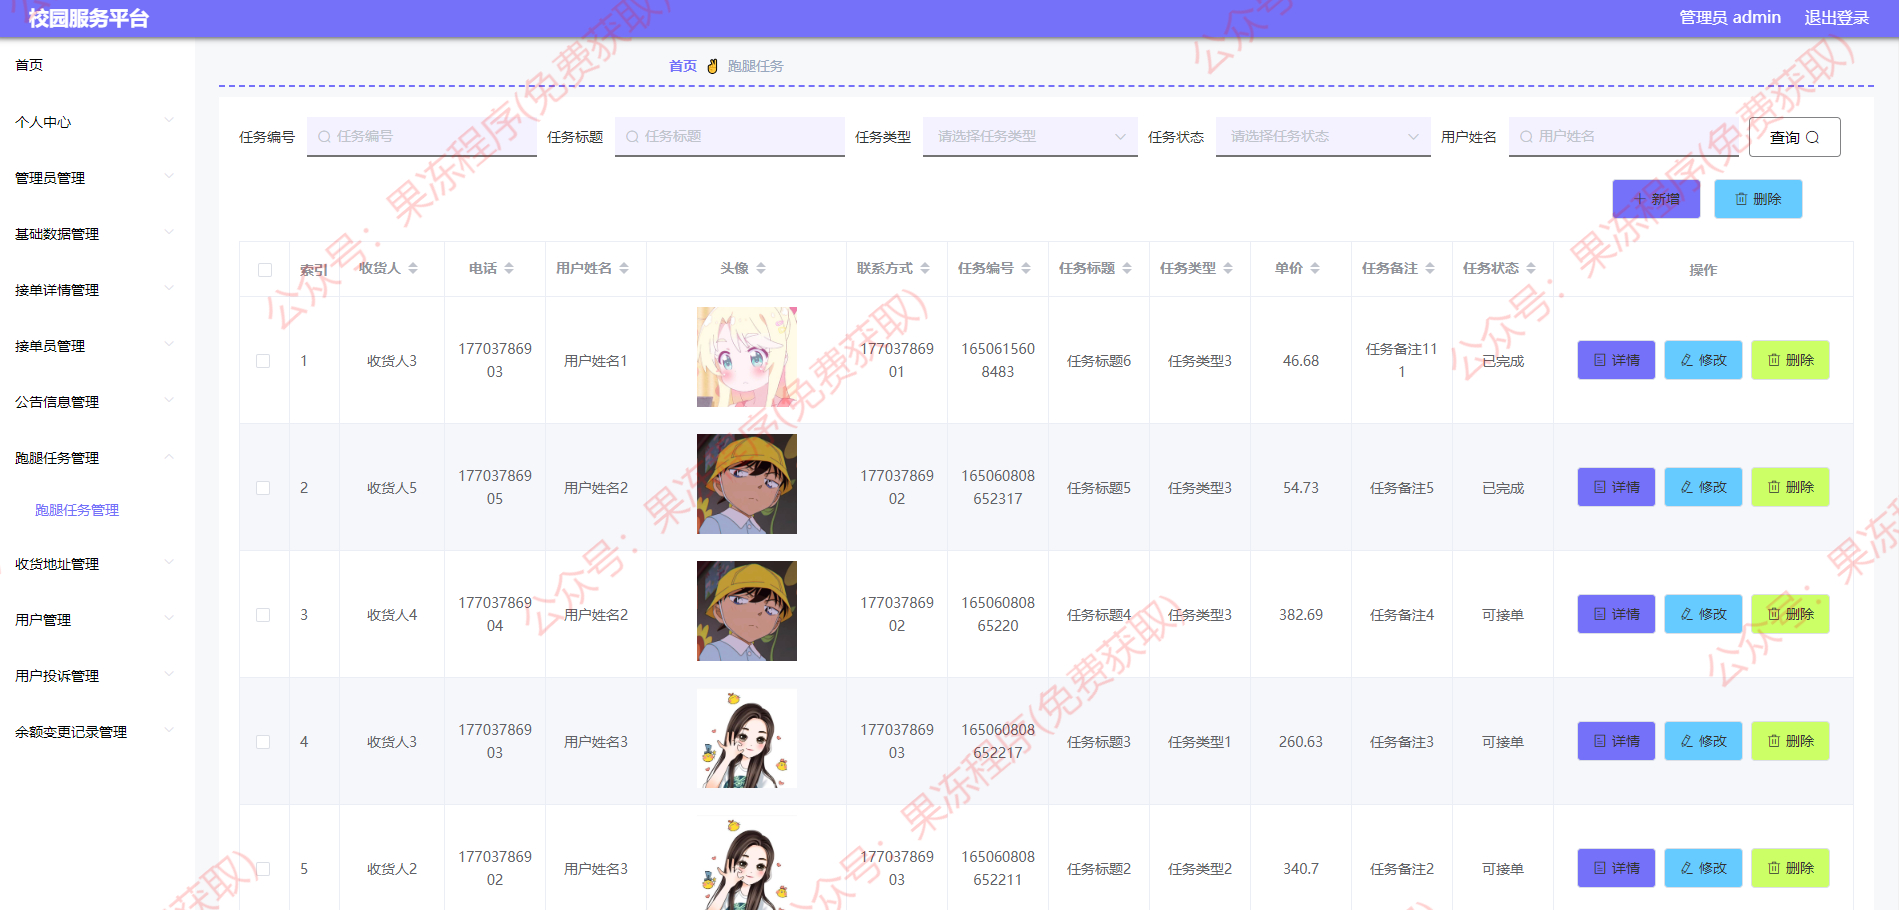Click 退出登录 to log out
Viewport: 1899px width, 910px height.
pos(1836,18)
